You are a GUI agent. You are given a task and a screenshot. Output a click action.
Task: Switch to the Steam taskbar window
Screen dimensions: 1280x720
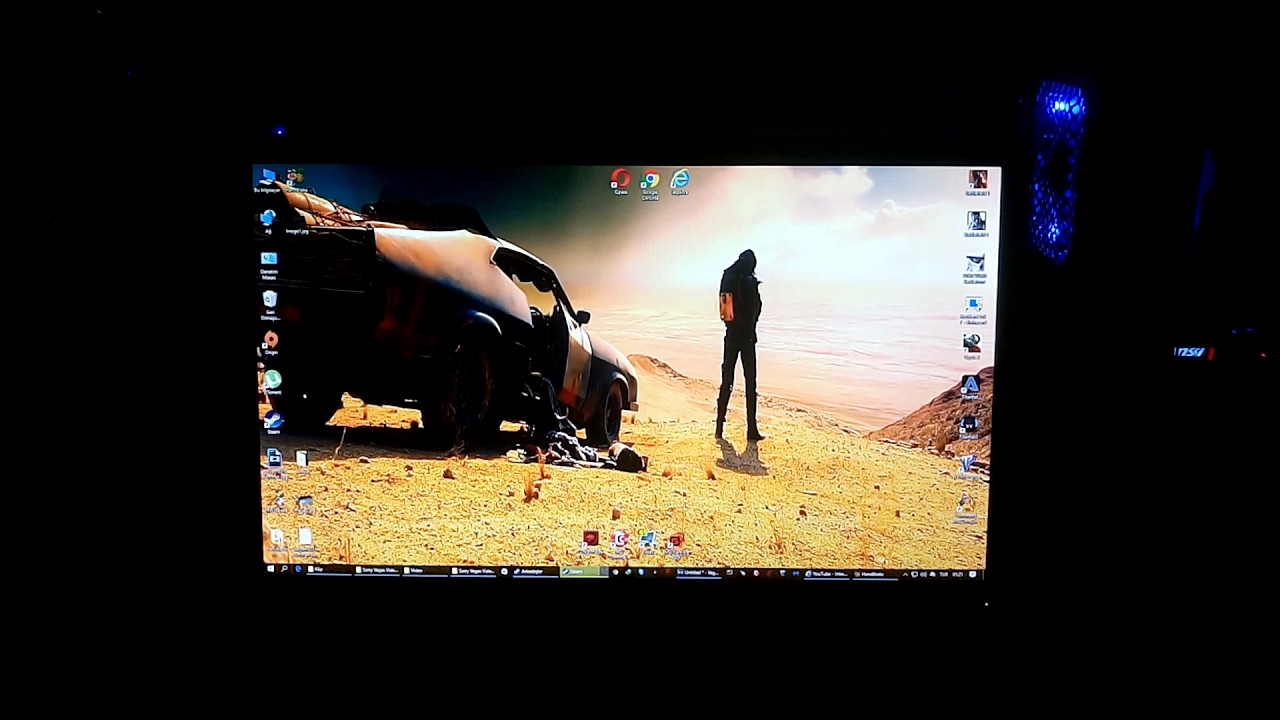[584, 572]
